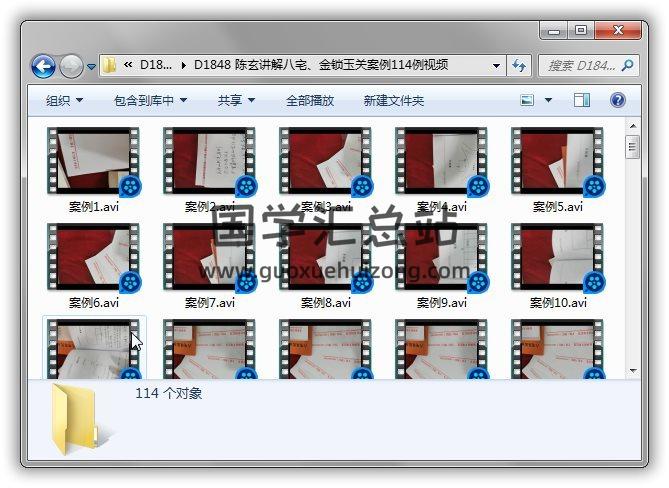The image size is (669, 488).
Task: Click the file name 案例9.avi
Action: (x=442, y=303)
